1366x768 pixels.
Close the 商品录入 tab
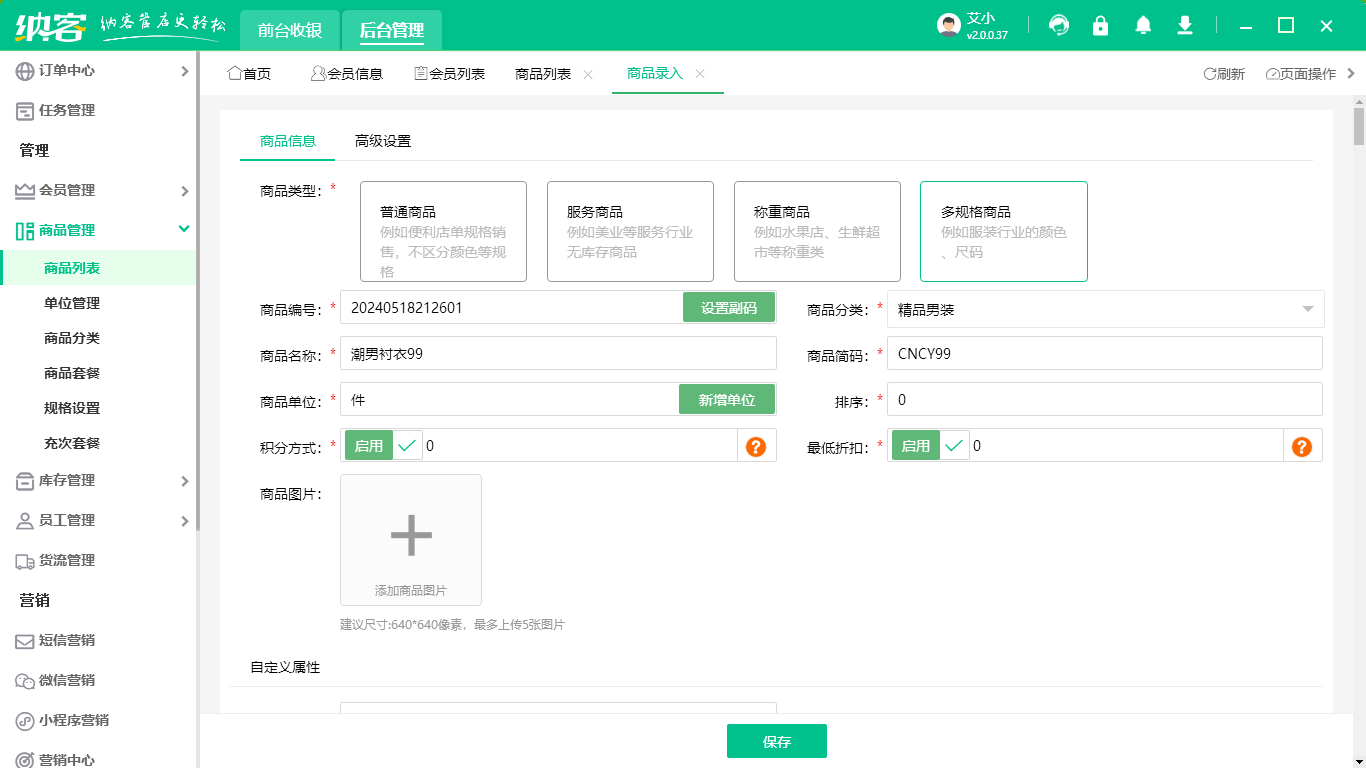tap(700, 74)
